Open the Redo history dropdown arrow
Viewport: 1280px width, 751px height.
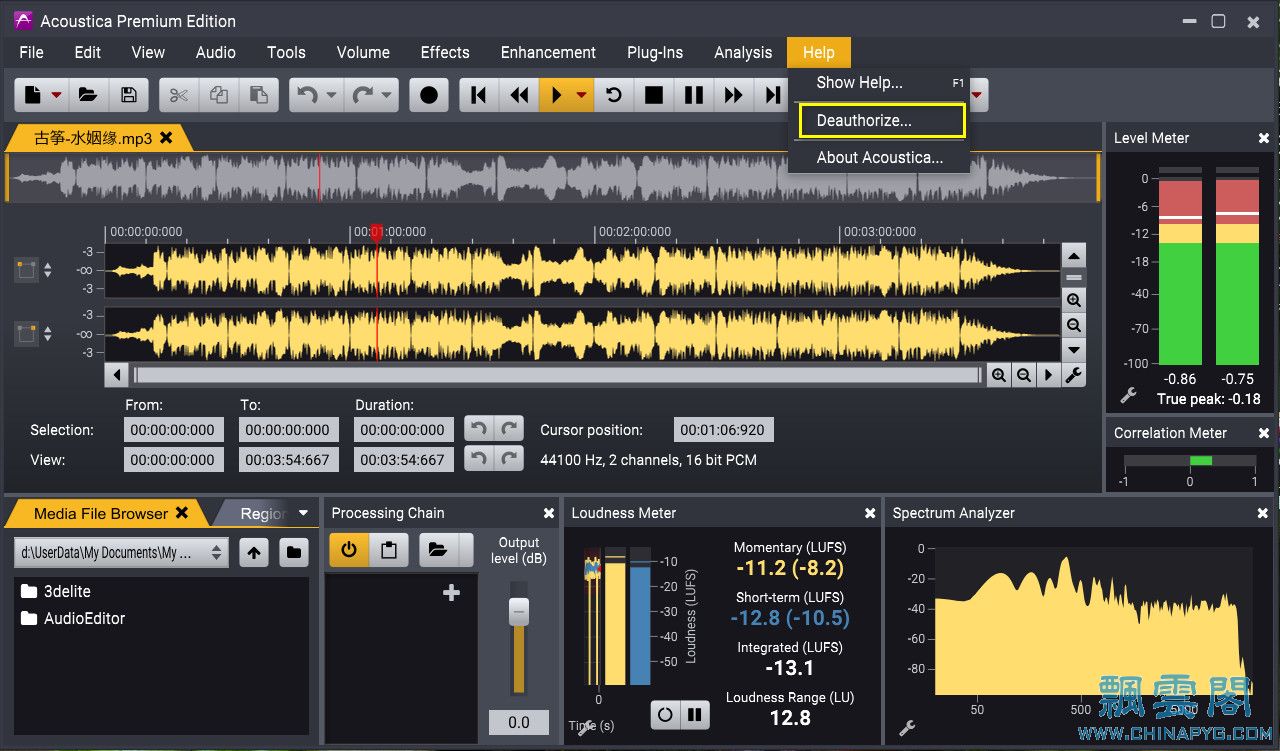(387, 95)
